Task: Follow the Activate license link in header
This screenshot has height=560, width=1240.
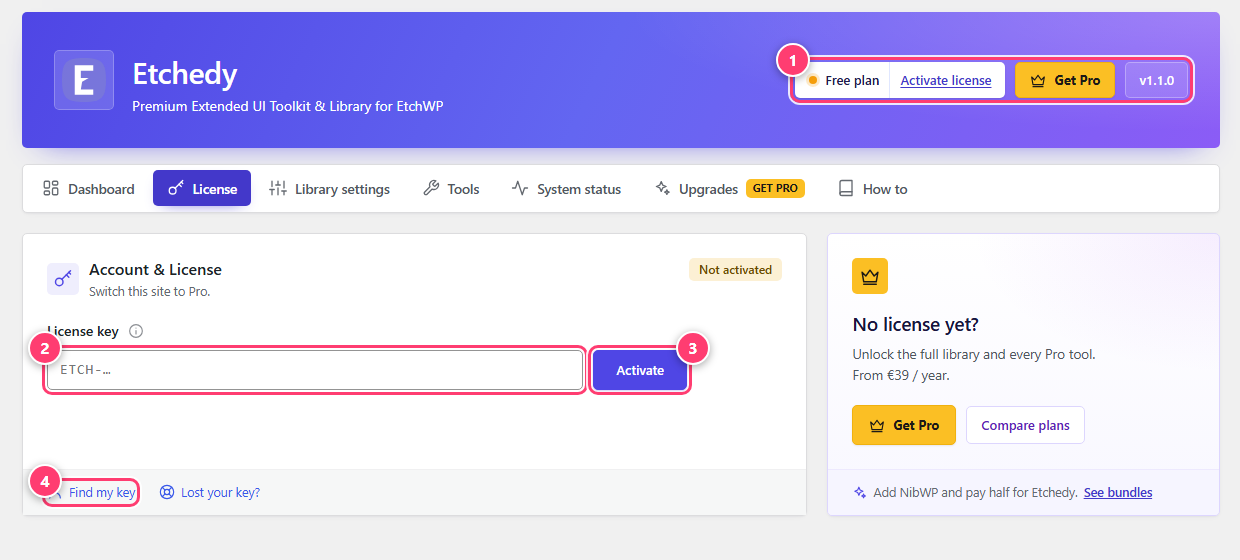Action: click(x=946, y=80)
